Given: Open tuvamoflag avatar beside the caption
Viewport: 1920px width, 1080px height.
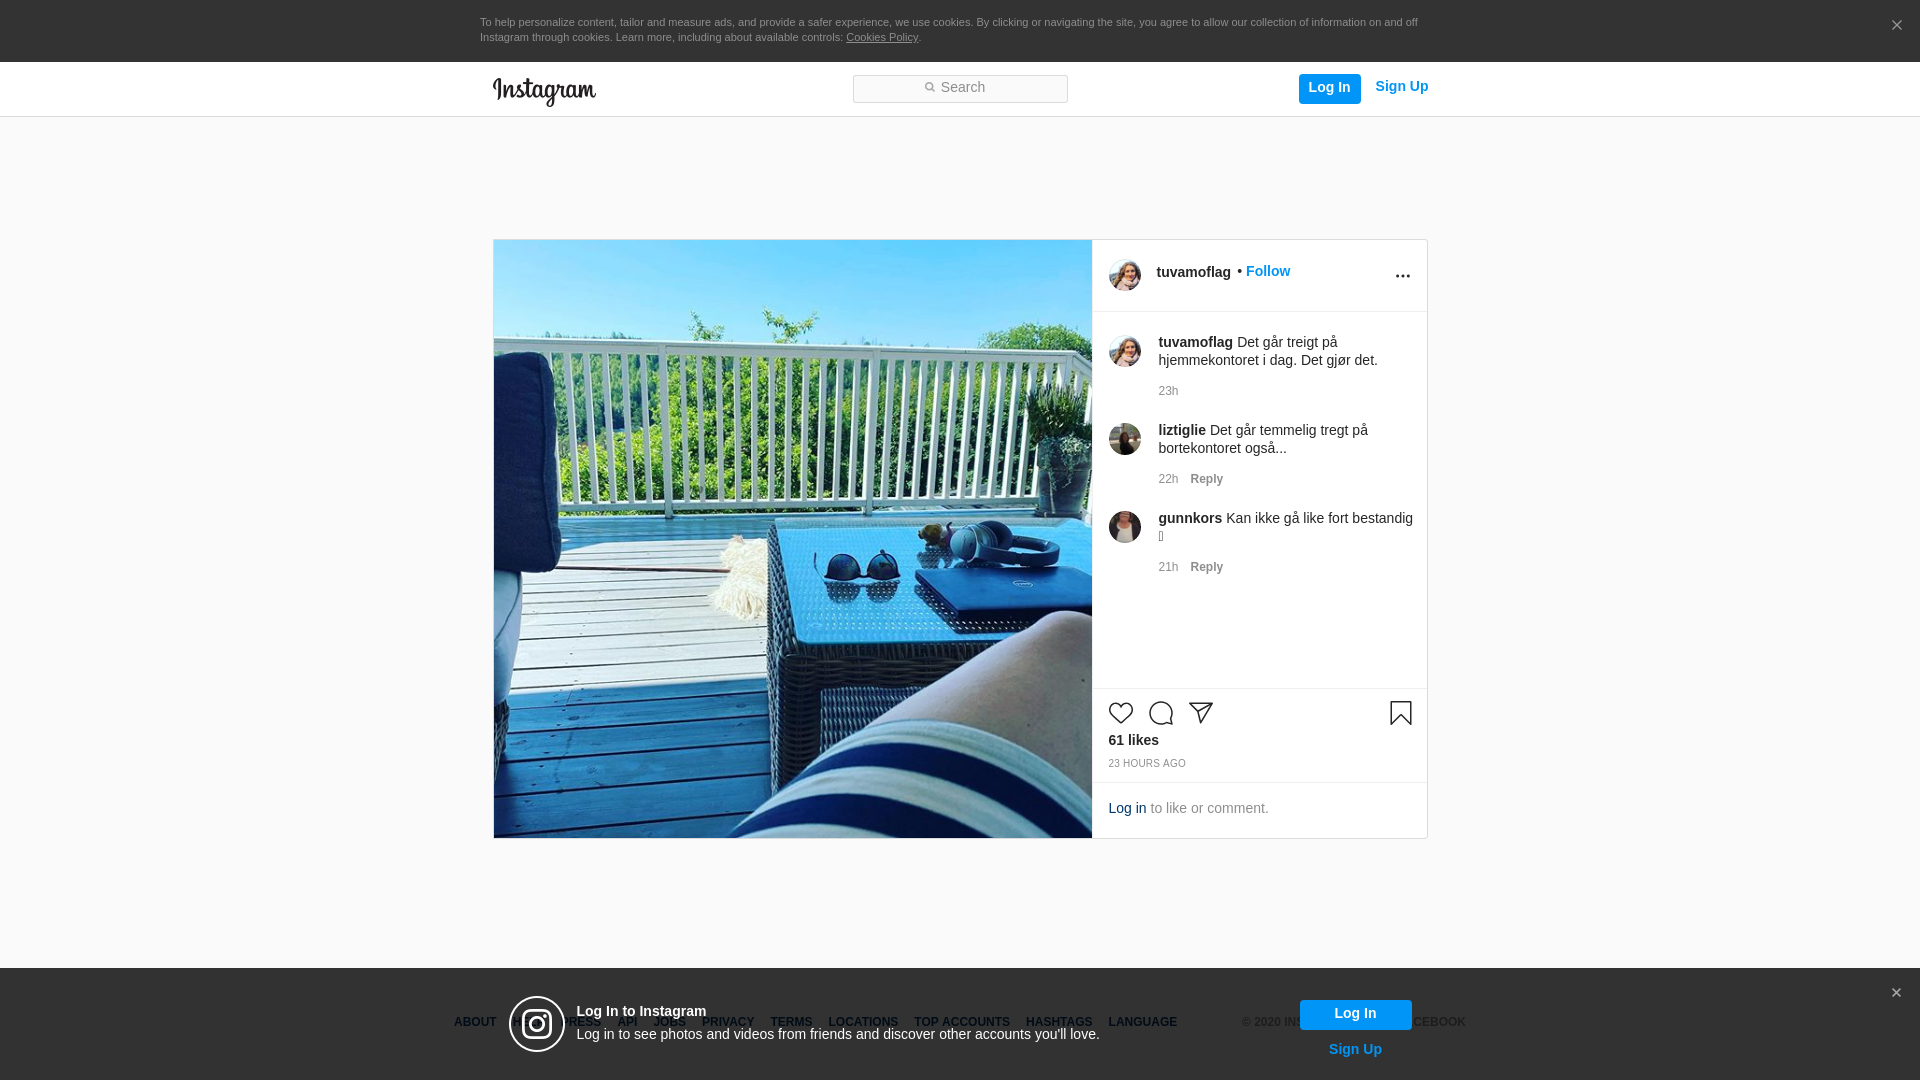Looking at the screenshot, I should tap(1124, 351).
